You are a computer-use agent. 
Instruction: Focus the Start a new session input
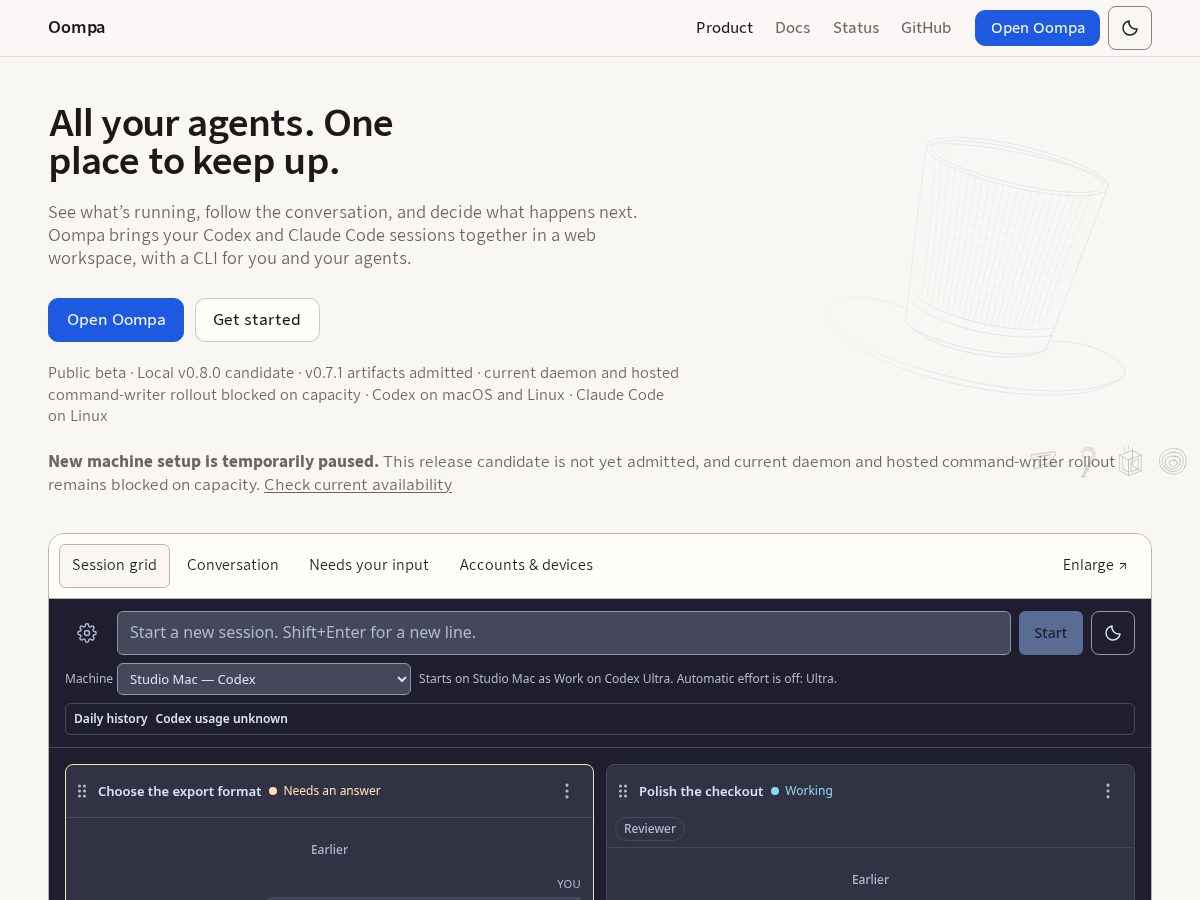tap(564, 633)
